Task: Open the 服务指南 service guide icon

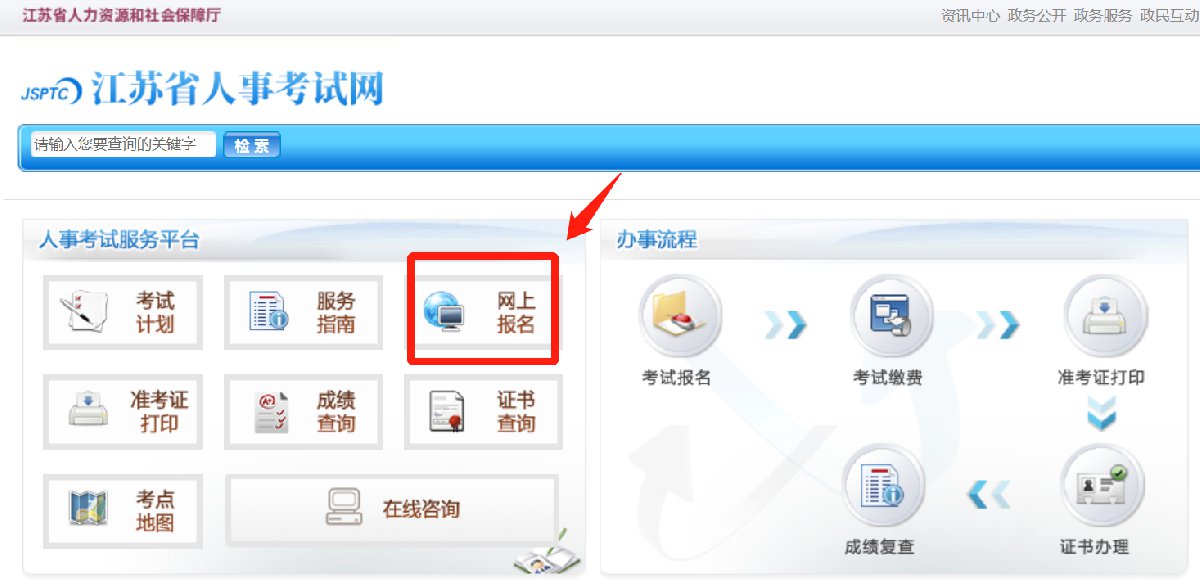Action: pos(267,311)
